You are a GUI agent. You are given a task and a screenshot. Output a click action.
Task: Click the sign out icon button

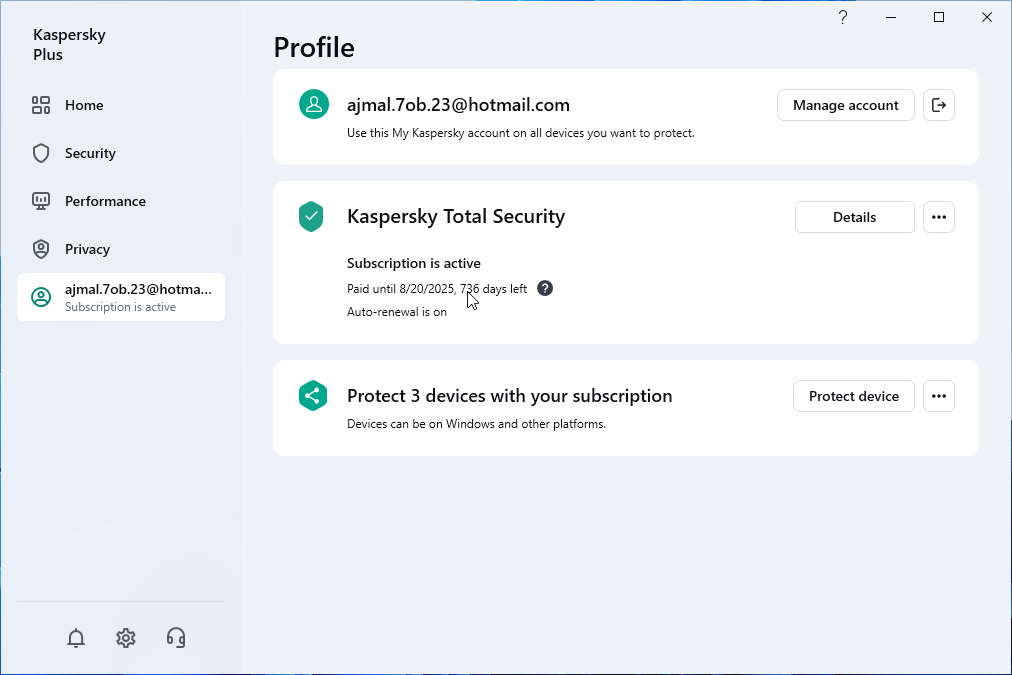[x=938, y=105]
